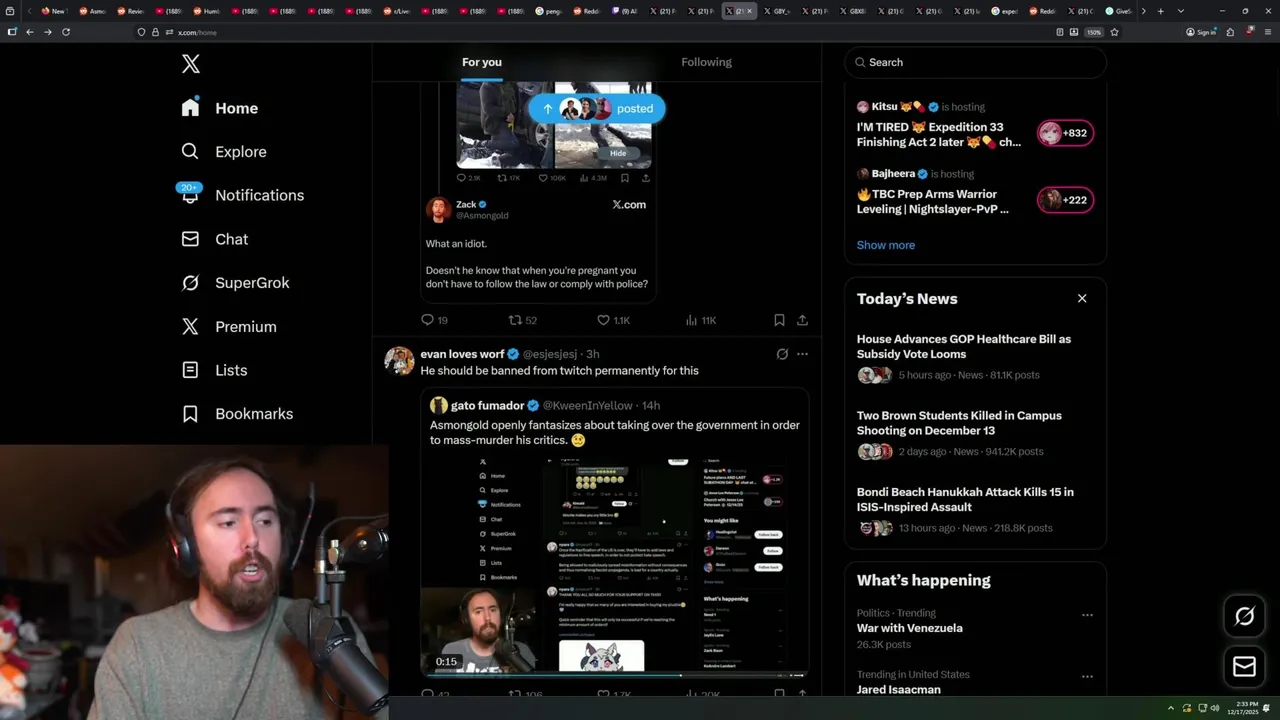Click browser Sign in button
1280x720 pixels.
[1200, 32]
